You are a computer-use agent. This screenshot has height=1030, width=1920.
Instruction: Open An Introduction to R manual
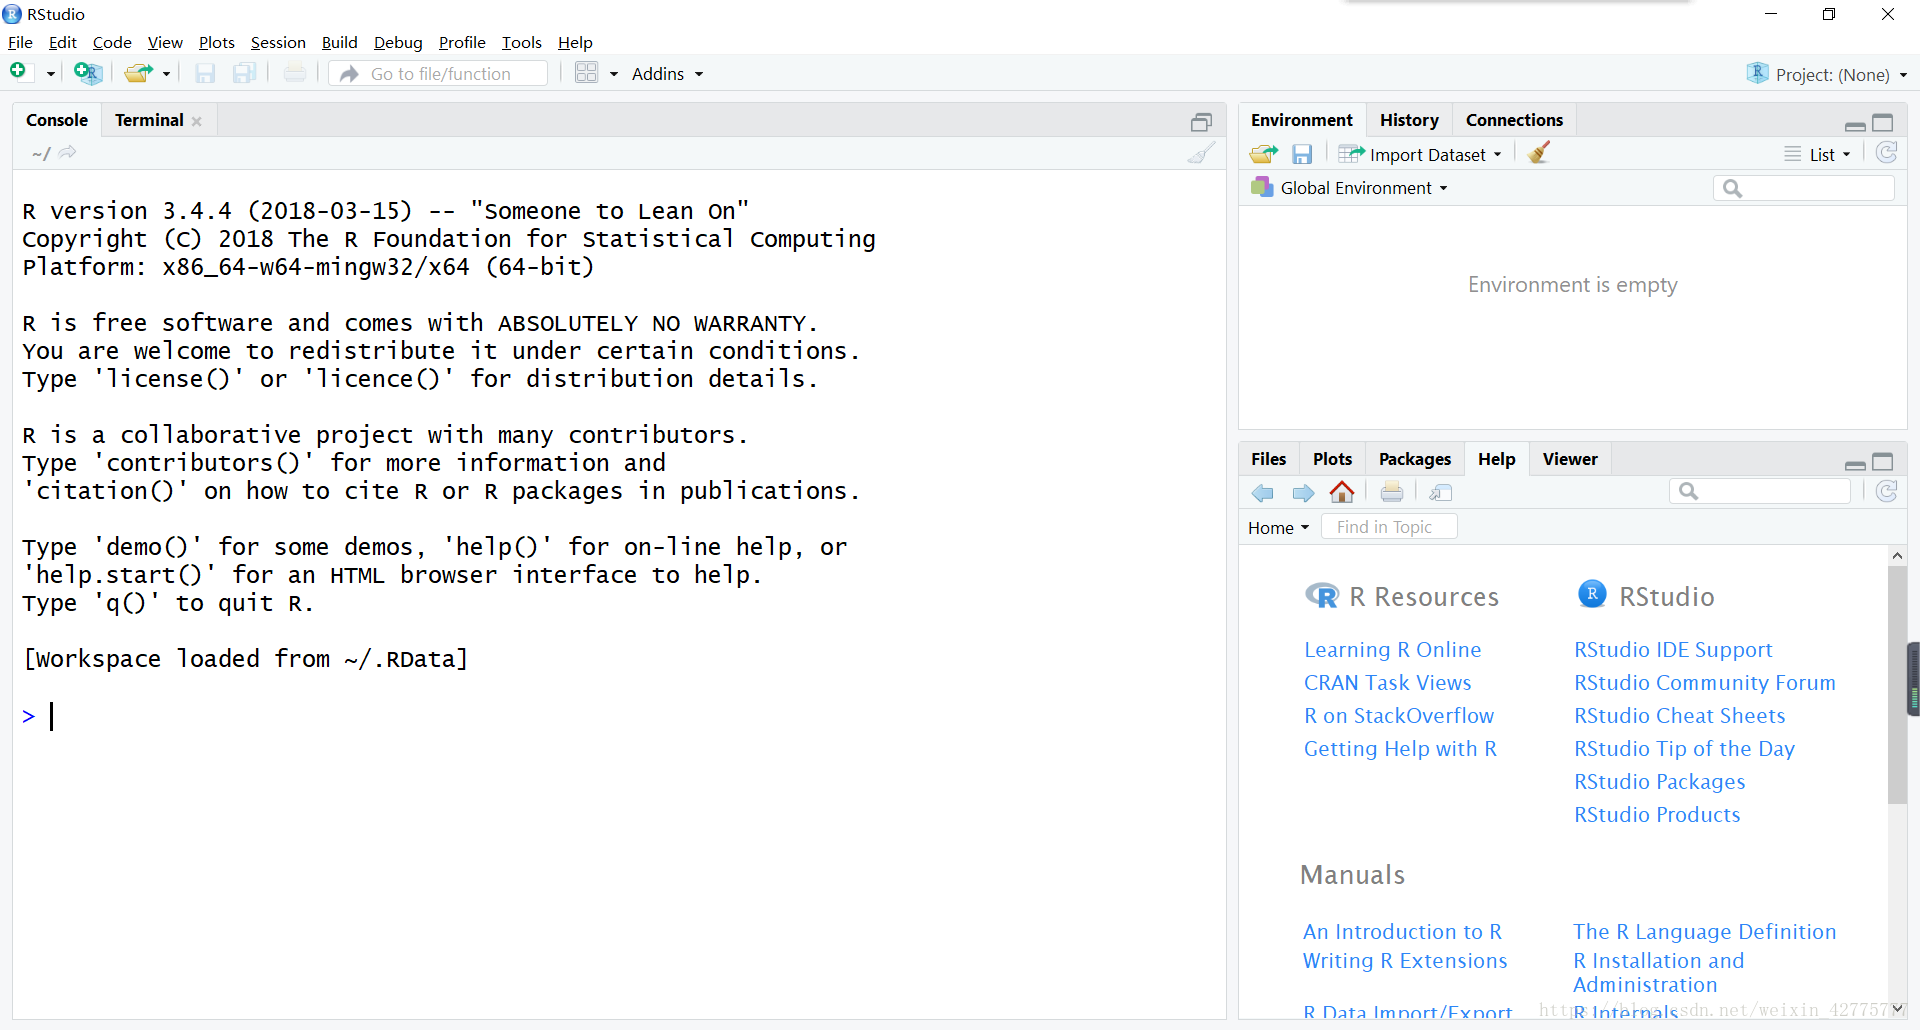[1402, 932]
